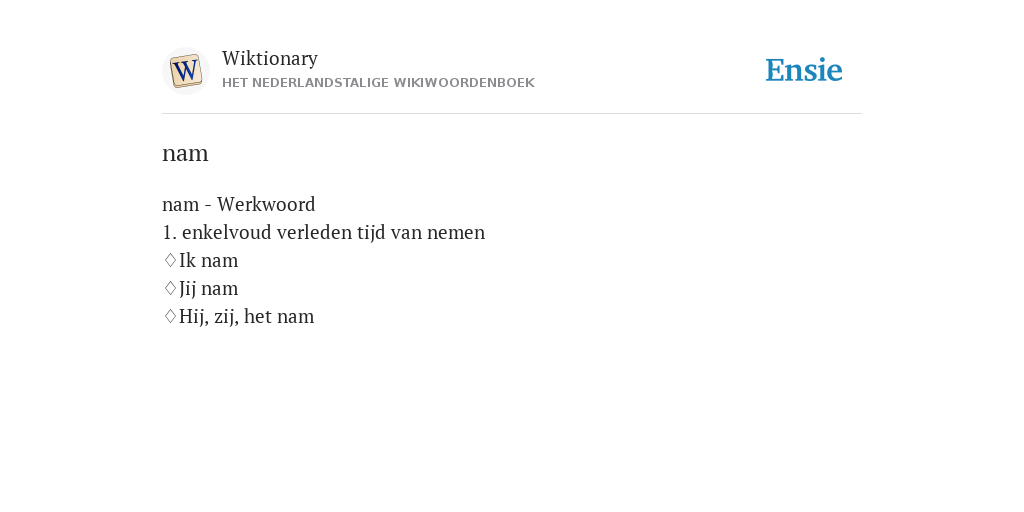This screenshot has width=1024, height=512.
Task: Select the subtitle Het Nederlandstalige Wikiwoordenboek
Action: (378, 83)
